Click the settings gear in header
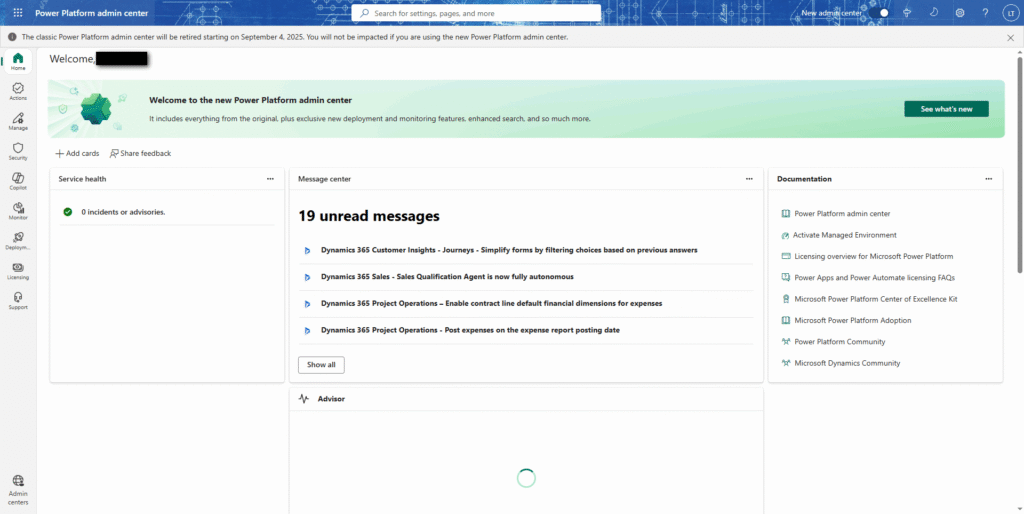 pos(960,13)
